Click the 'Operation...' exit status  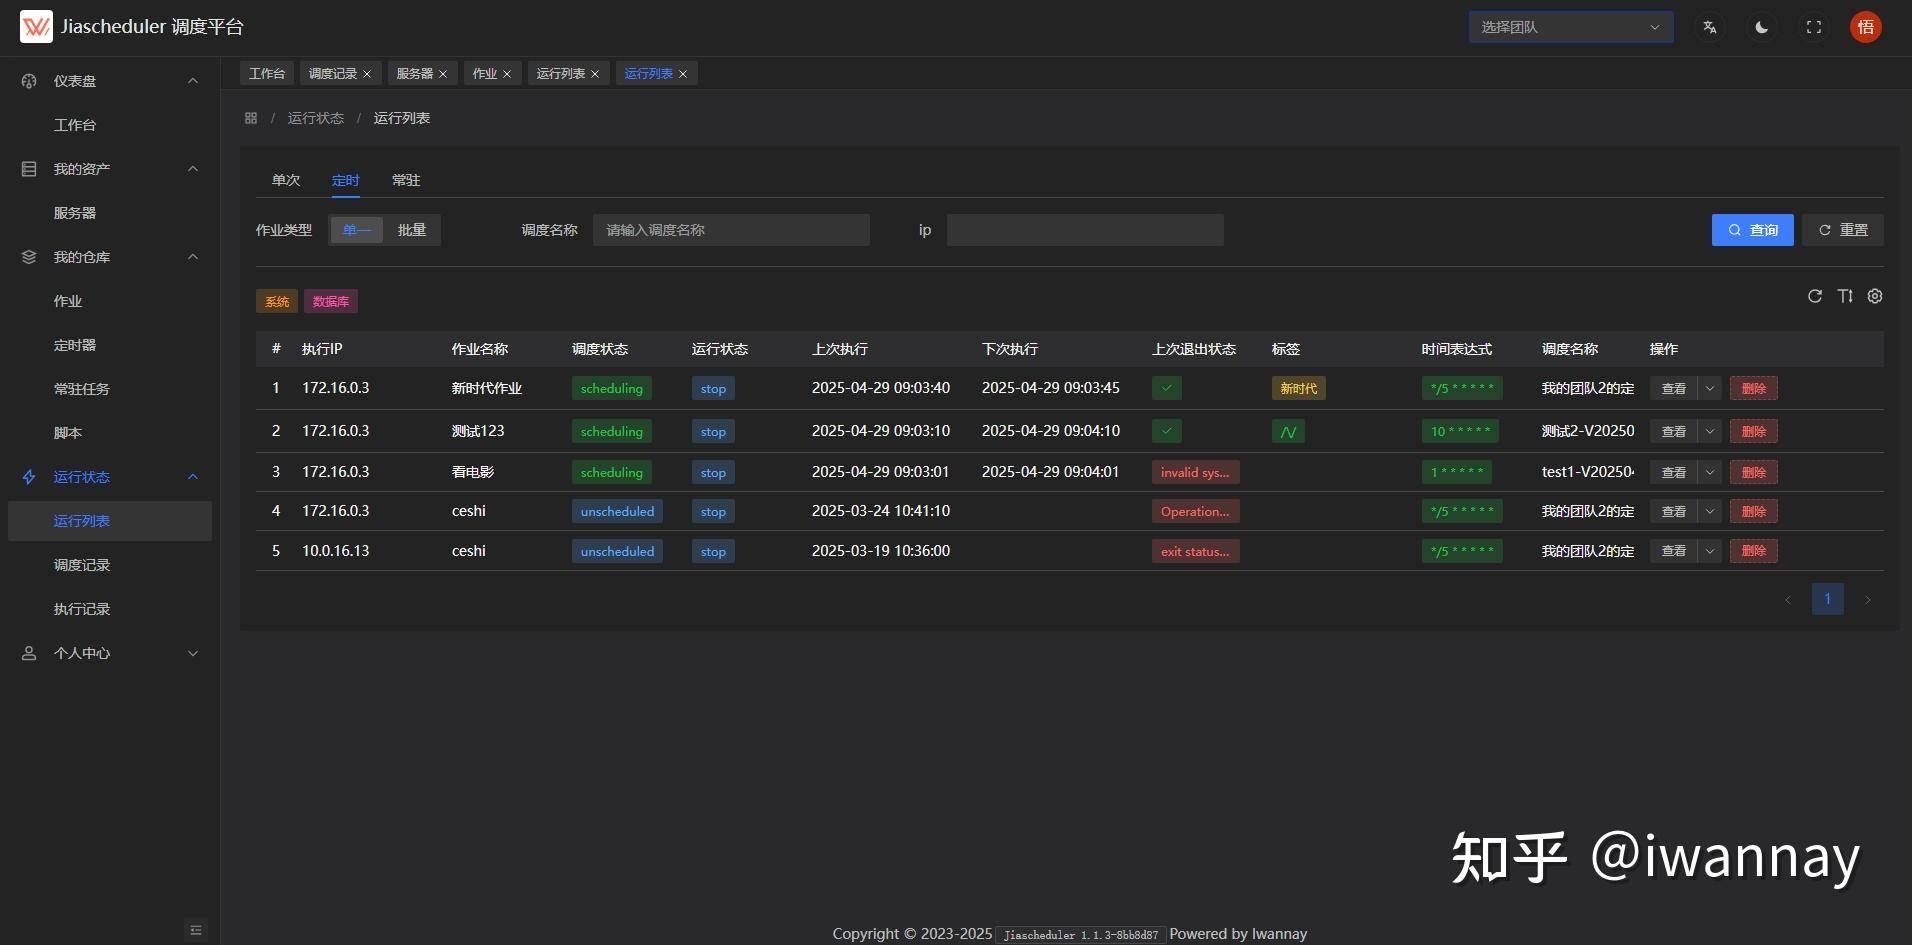pyautogui.click(x=1195, y=511)
